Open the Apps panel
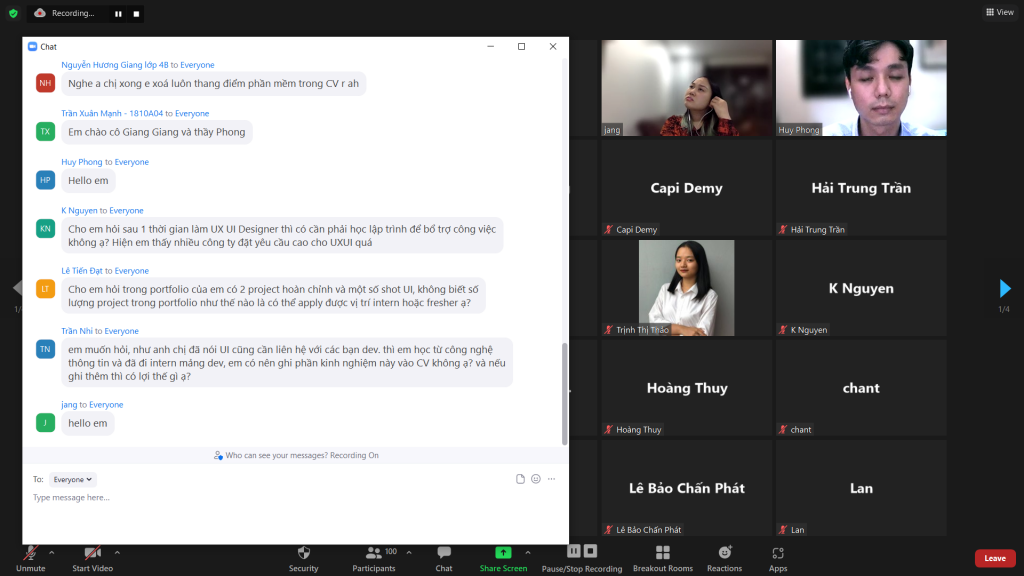This screenshot has height=576, width=1024. (x=778, y=559)
